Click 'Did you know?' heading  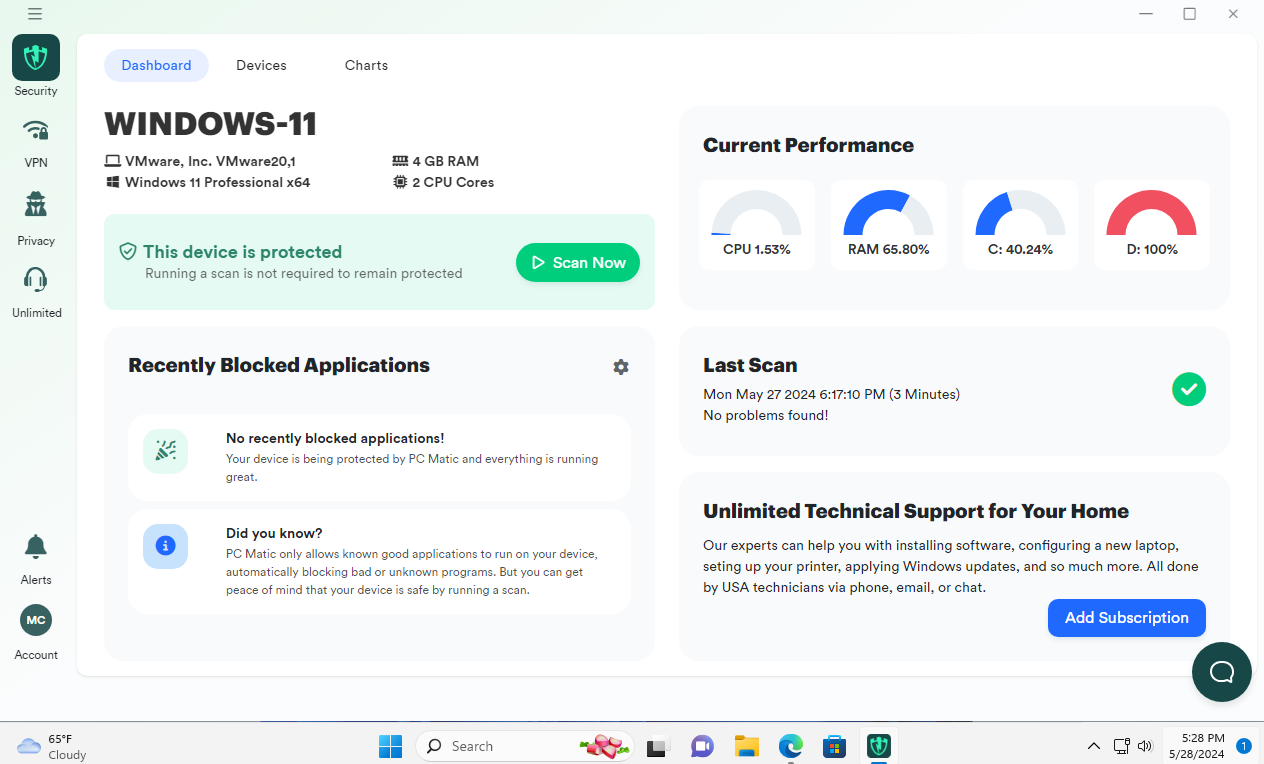tap(274, 533)
